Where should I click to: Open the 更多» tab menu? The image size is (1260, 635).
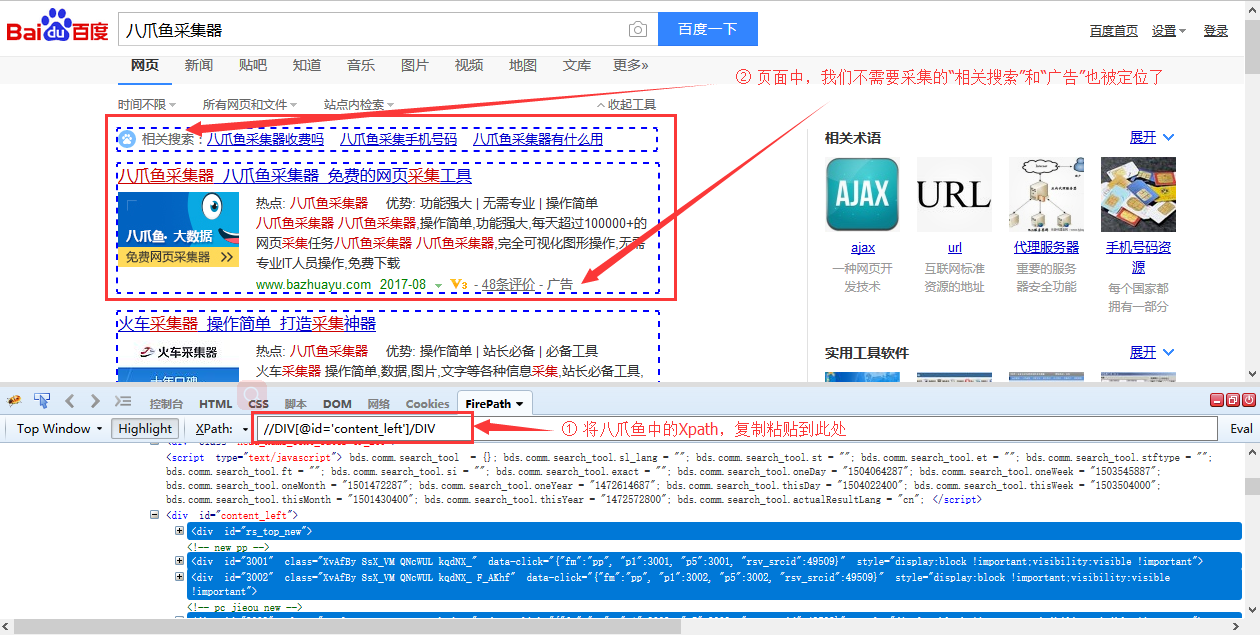[x=631, y=66]
